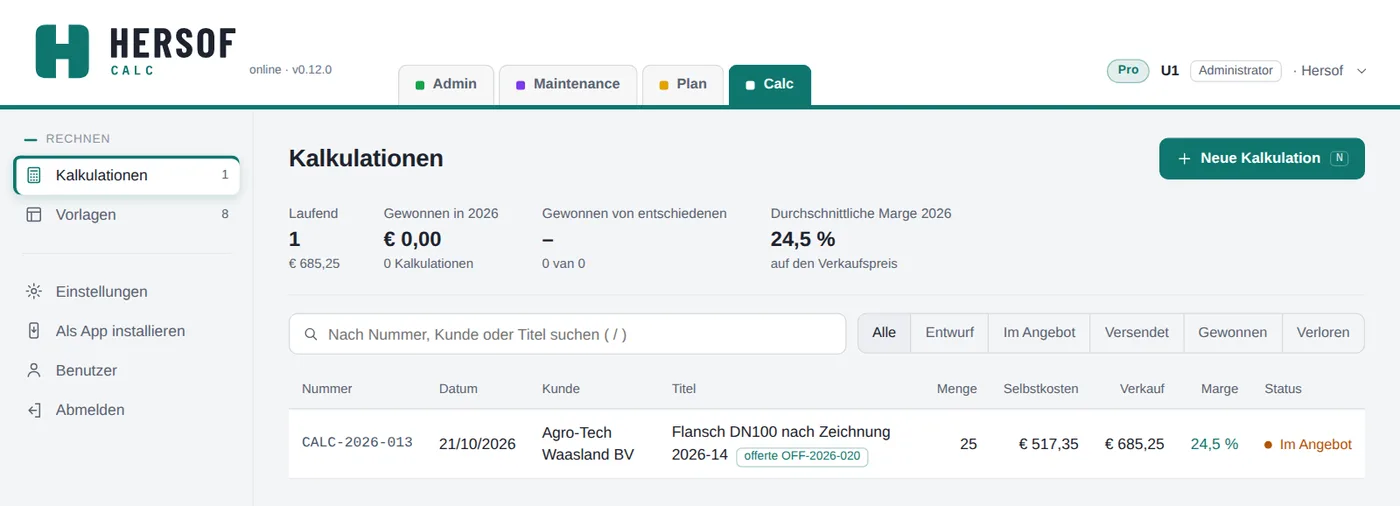Switch to the Plan module tab
The image size is (1400, 506).
click(682, 84)
